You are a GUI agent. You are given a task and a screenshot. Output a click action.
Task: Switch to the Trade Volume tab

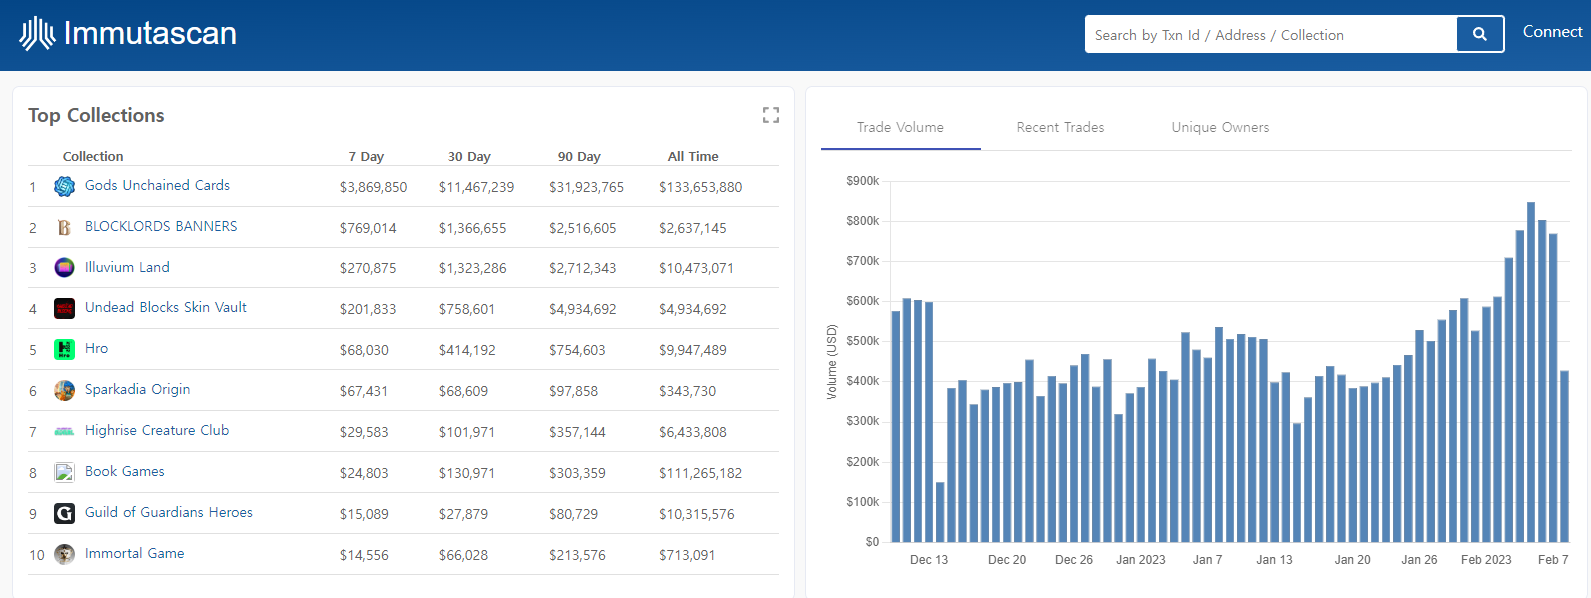[x=900, y=127]
